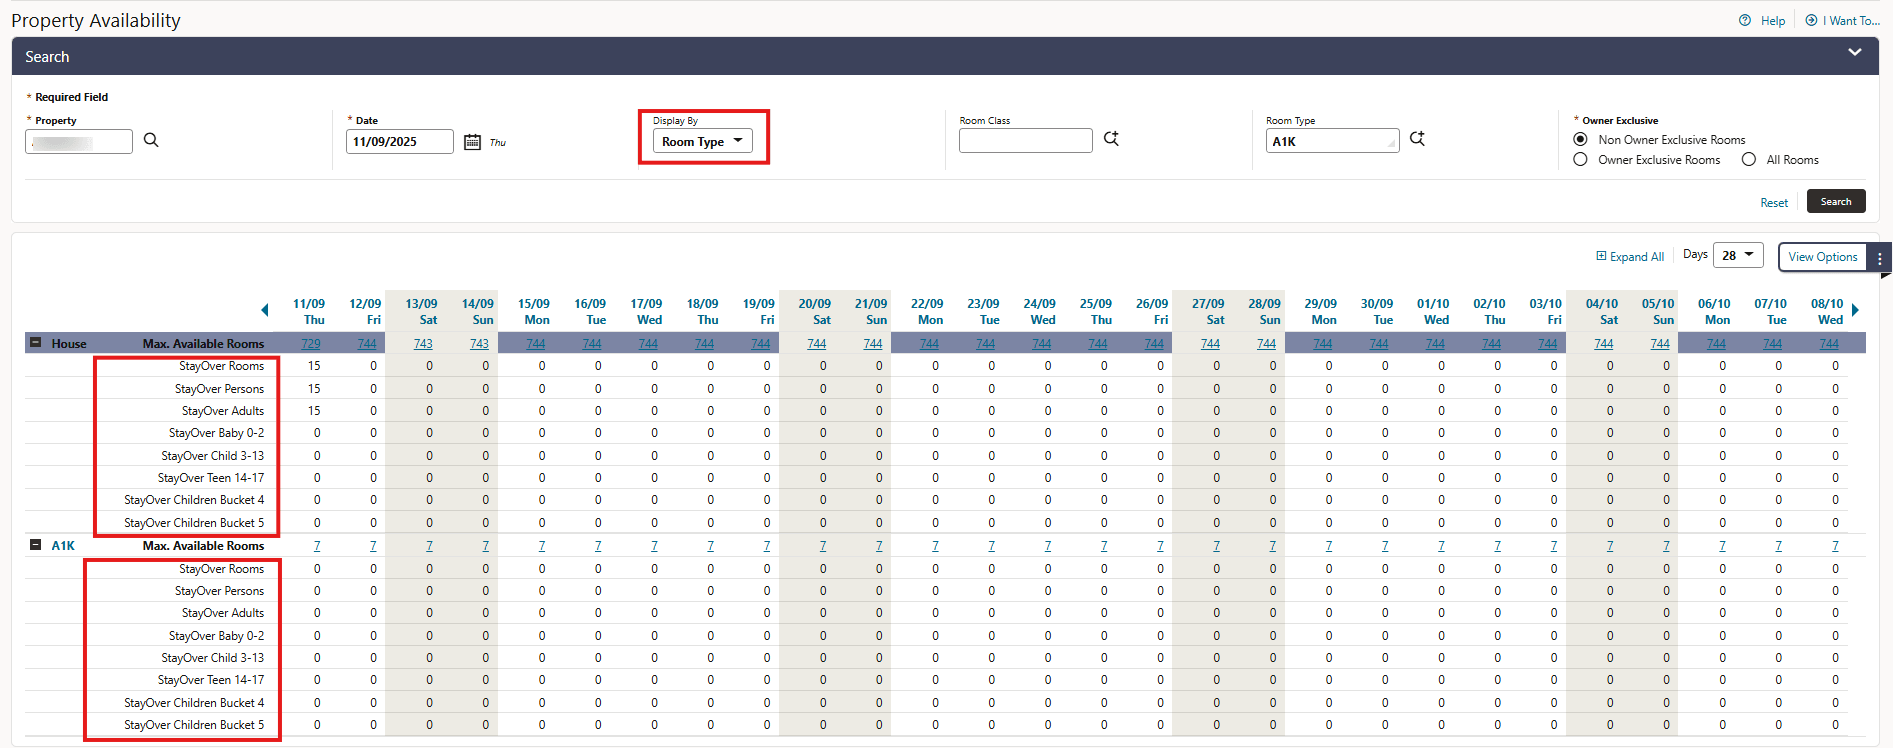Click the 15/09 Mon column header
The image size is (1893, 748).
click(x=534, y=312)
